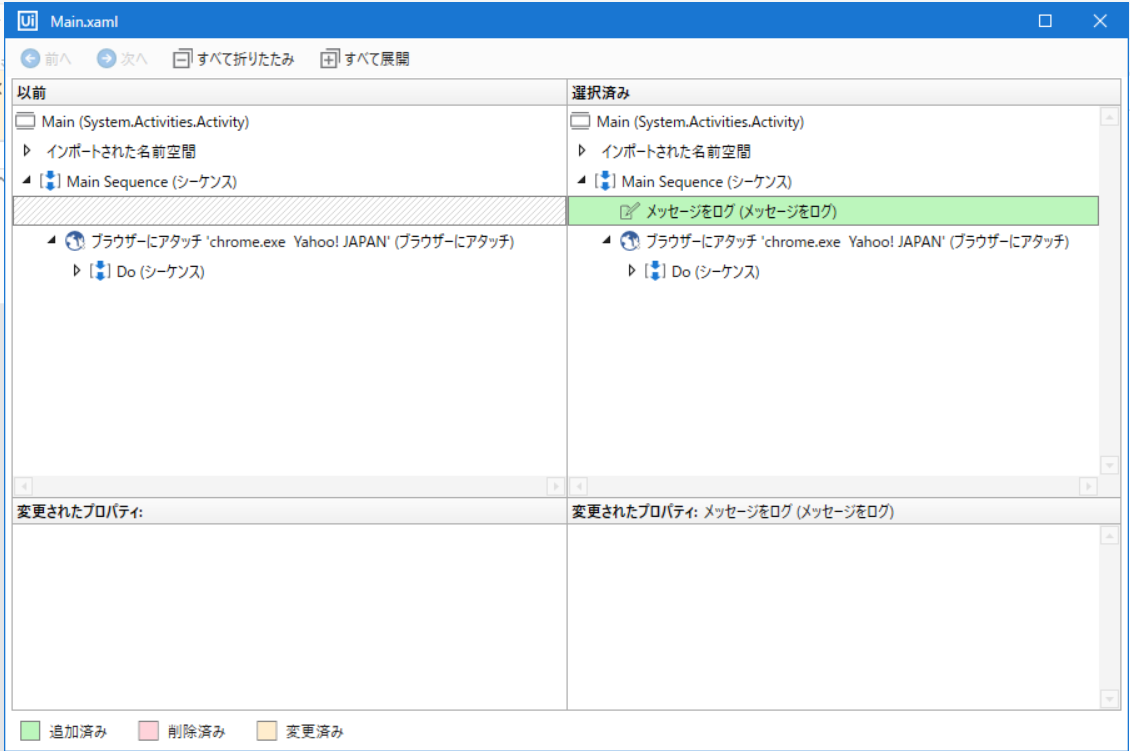Click Do sequence icon in 以前 pane
Screen dimensions: 1130x751
[x=99, y=271]
